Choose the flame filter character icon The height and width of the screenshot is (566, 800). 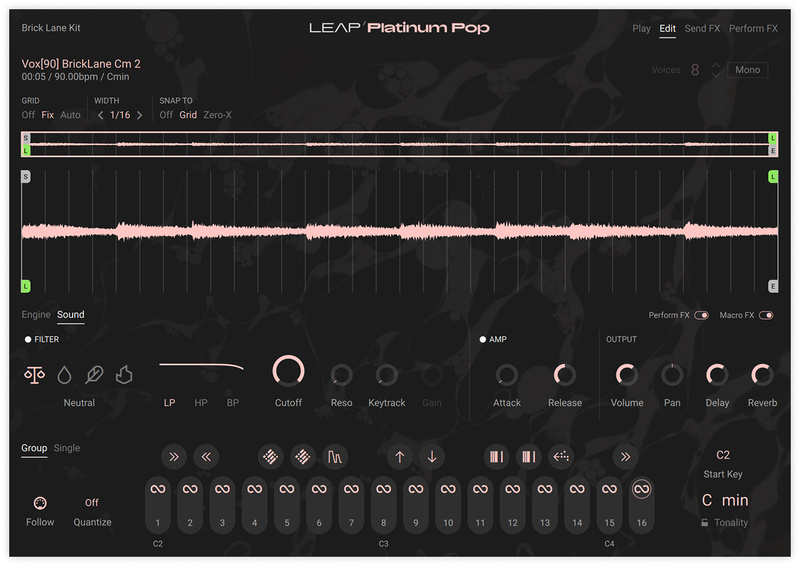click(124, 375)
